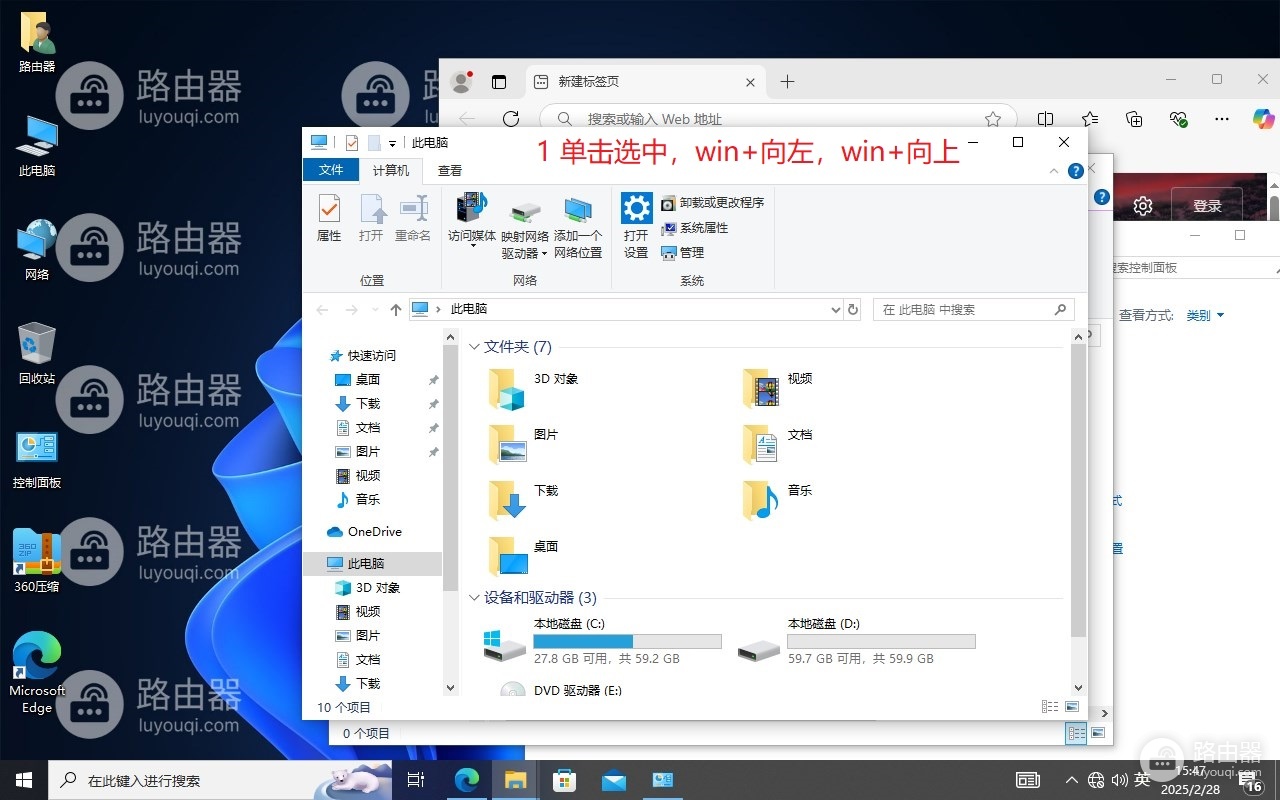Open Customize Quick Access Toolbar dropdown

(393, 143)
